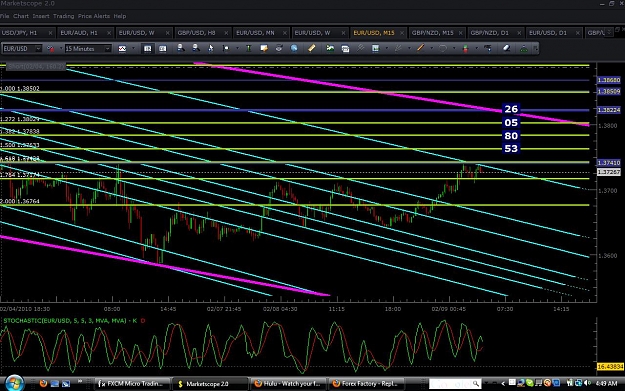Click the 1.37410 price label on axis
Screen dimensions: 625x391
609,163
